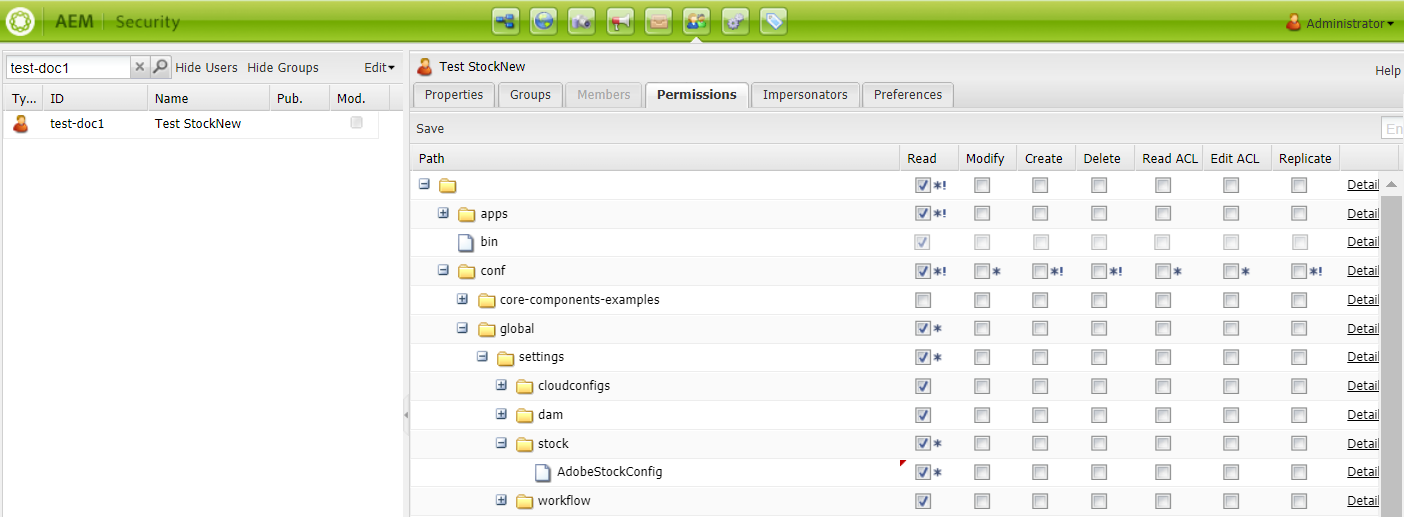
Task: Click the cloudconfigs folder icon
Action: 525,386
